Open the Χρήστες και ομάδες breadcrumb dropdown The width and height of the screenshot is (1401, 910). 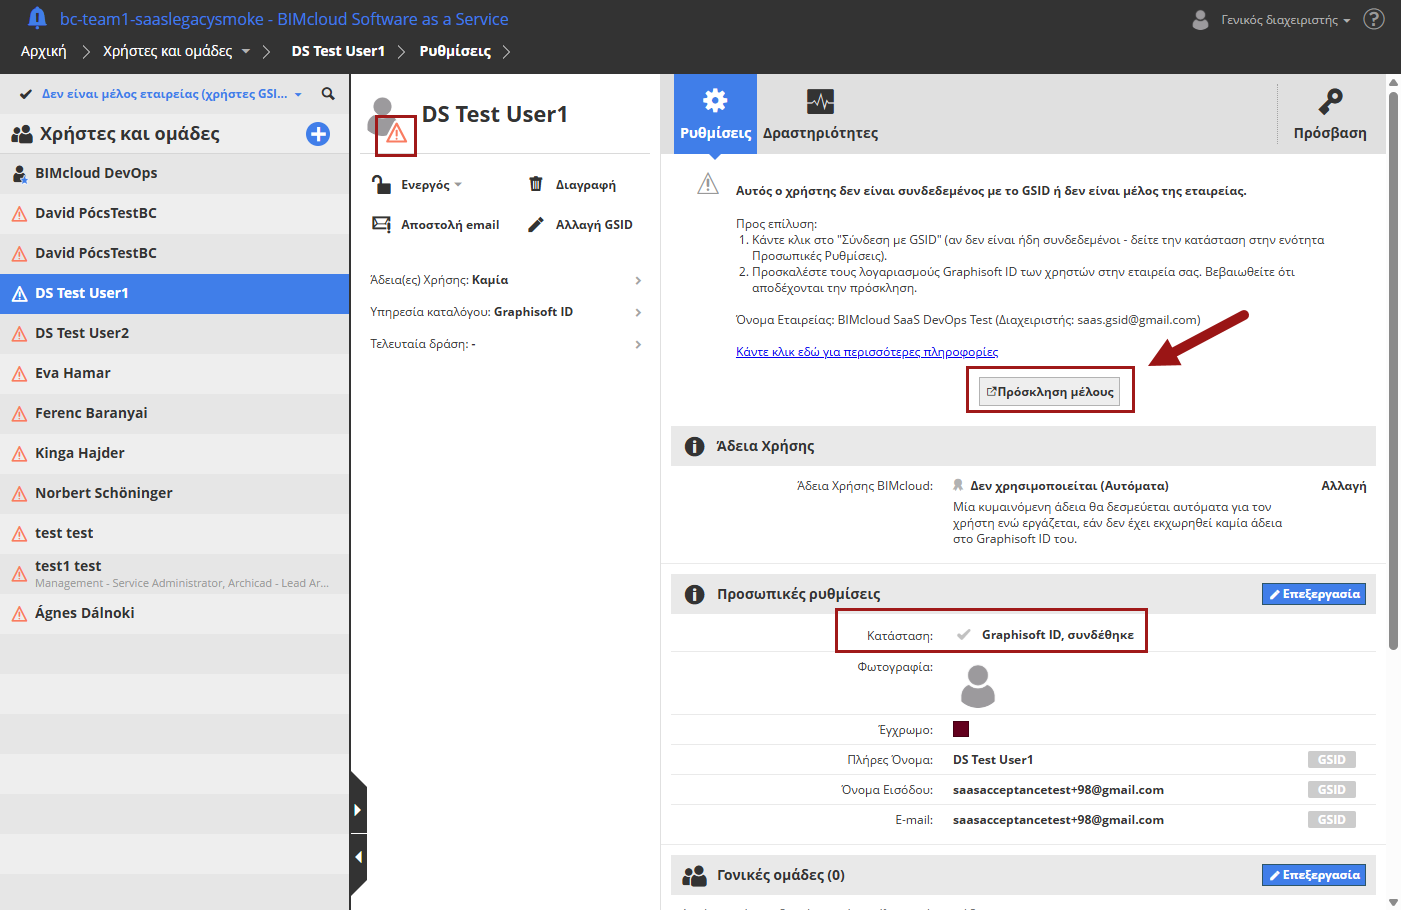tap(246, 51)
